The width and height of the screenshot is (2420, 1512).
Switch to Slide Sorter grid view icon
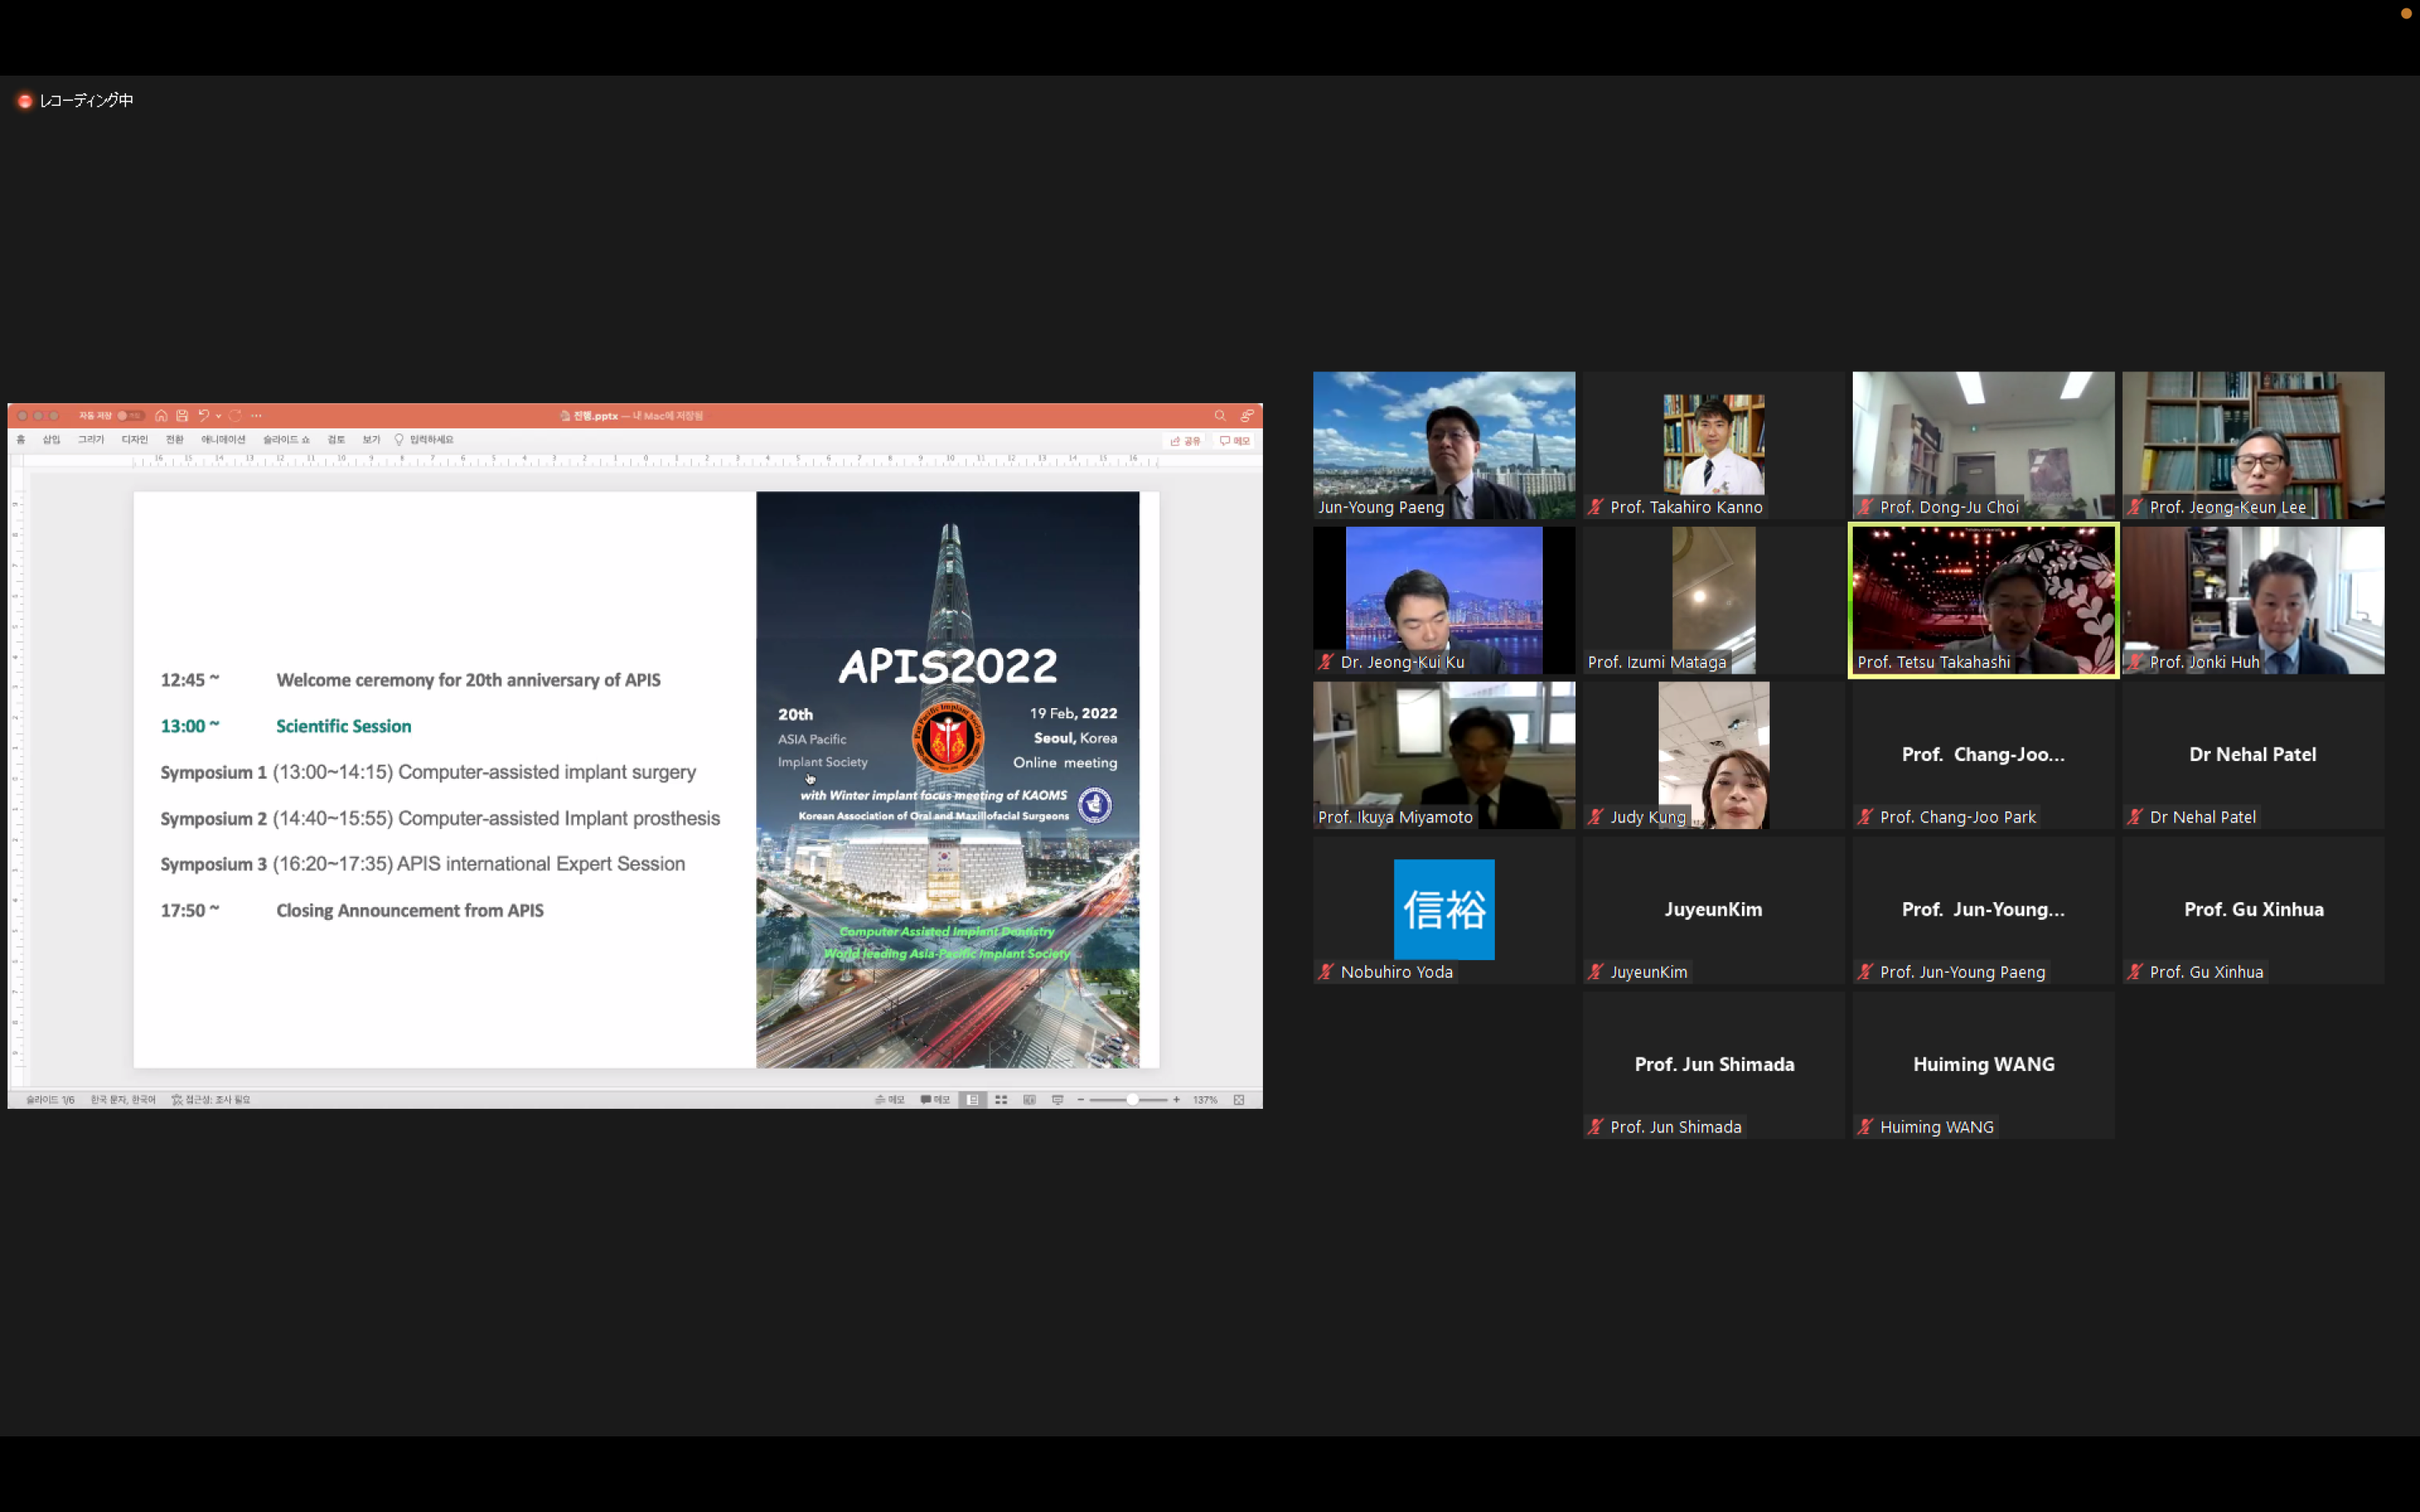1001,1100
